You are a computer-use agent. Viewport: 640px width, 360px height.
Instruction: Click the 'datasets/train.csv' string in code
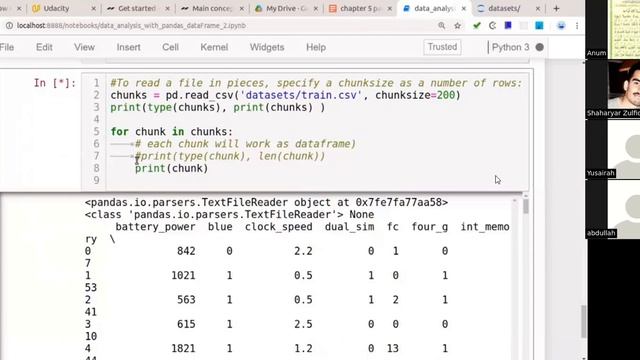pyautogui.click(x=301, y=95)
